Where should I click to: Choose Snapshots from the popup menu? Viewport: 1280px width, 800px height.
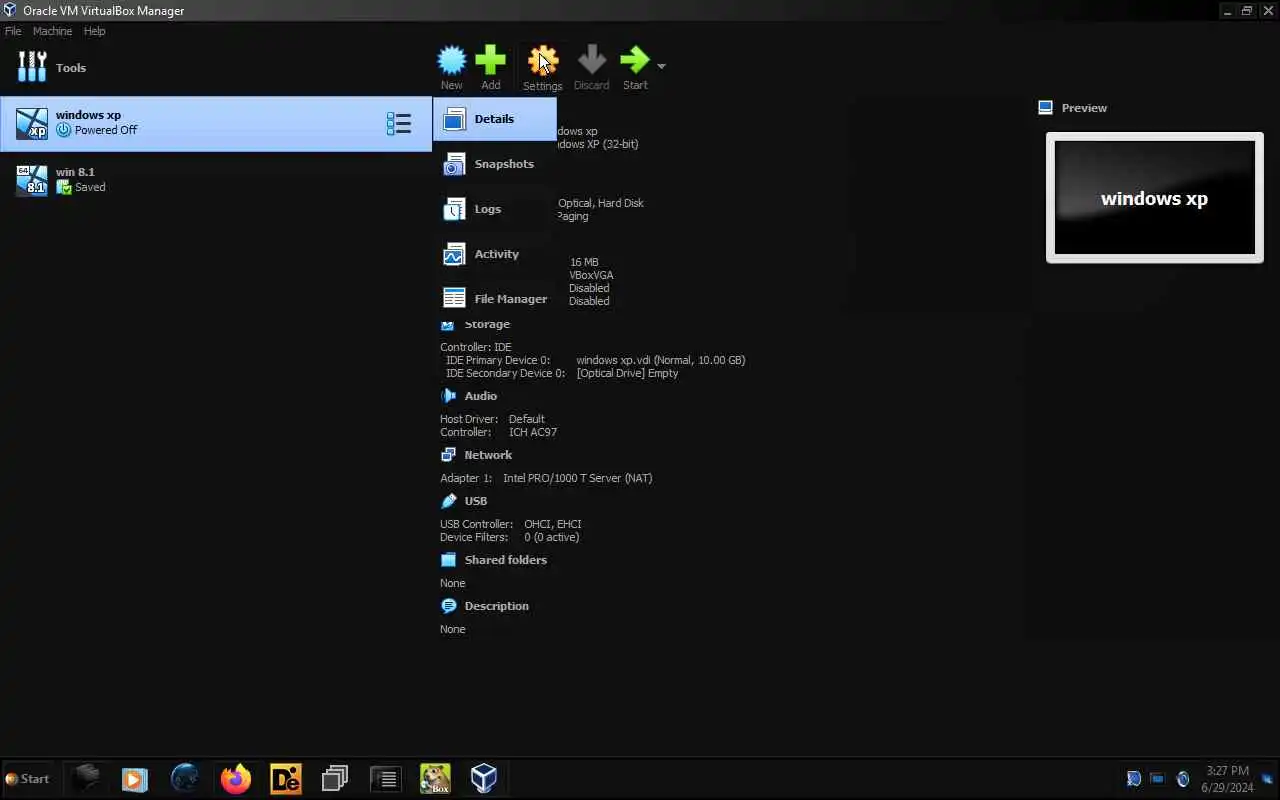[x=495, y=164]
